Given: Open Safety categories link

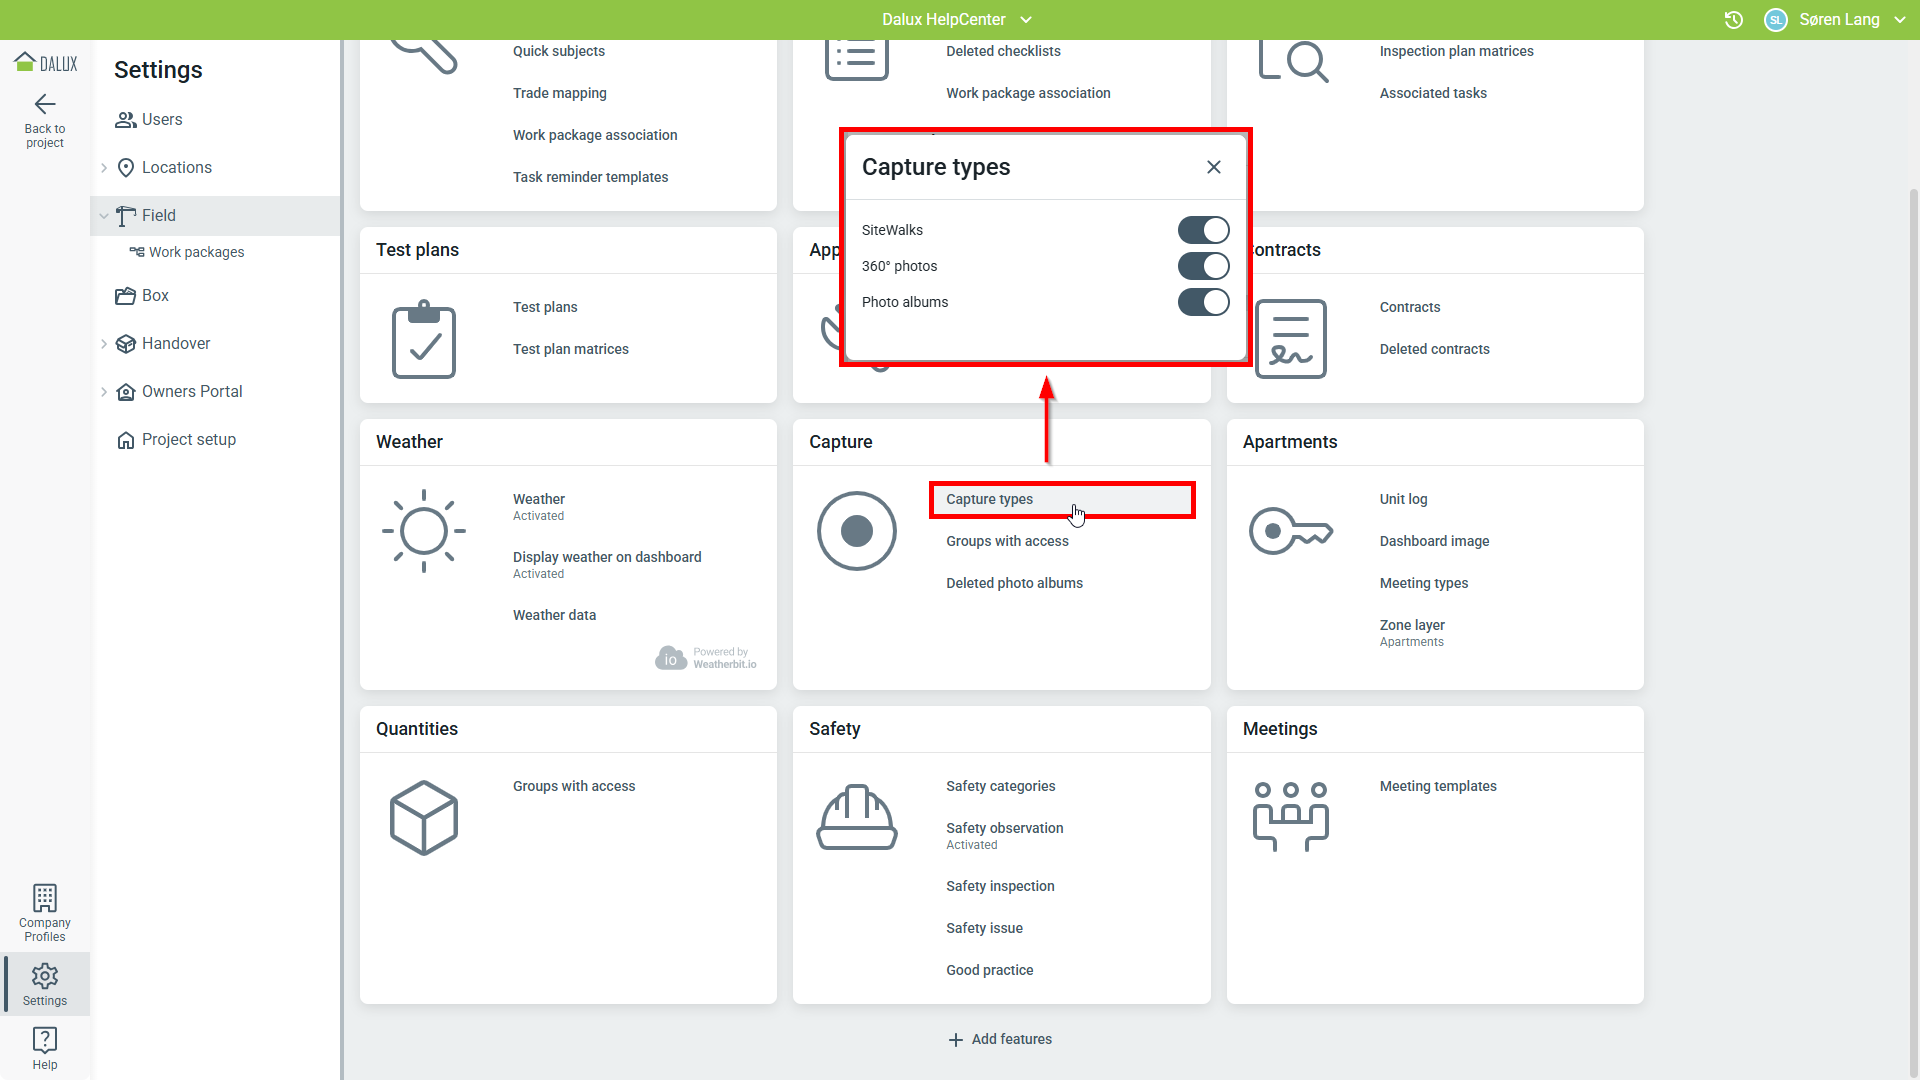Looking at the screenshot, I should (x=1000, y=786).
